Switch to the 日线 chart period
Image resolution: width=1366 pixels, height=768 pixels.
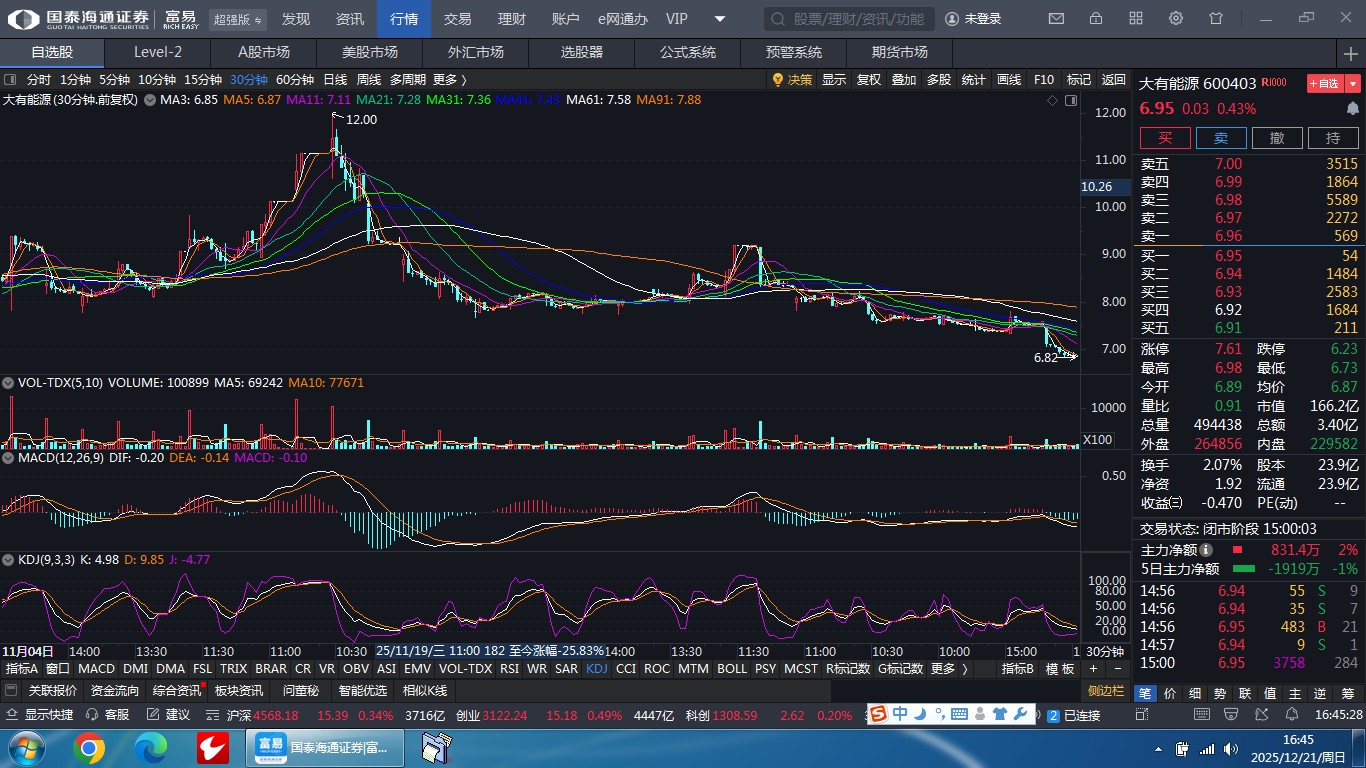pyautogui.click(x=335, y=80)
